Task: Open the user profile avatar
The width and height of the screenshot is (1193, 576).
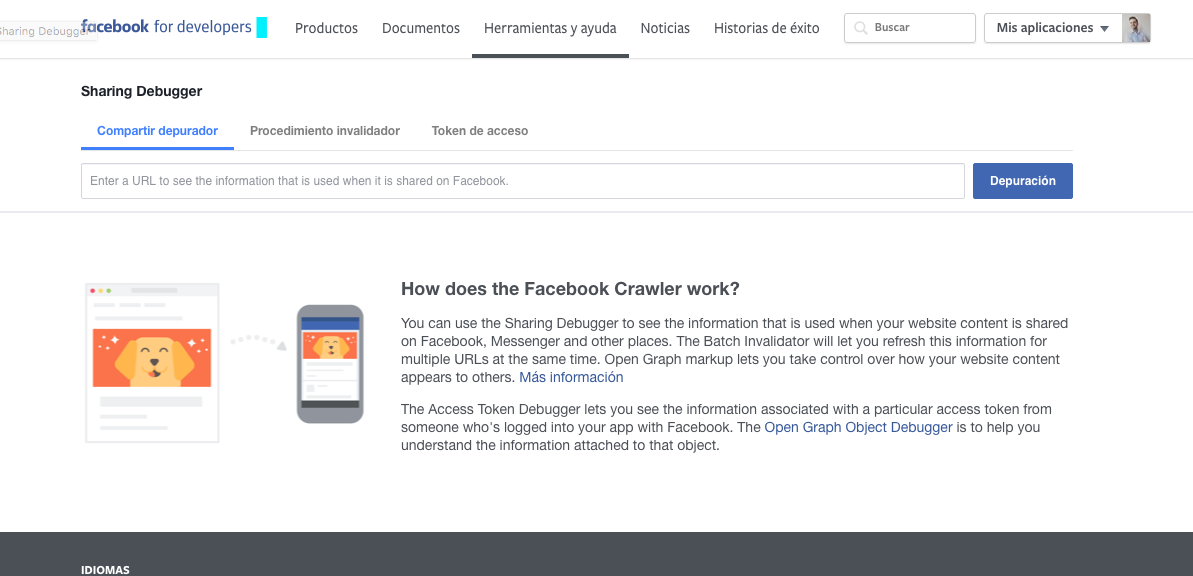Action: click(x=1136, y=28)
